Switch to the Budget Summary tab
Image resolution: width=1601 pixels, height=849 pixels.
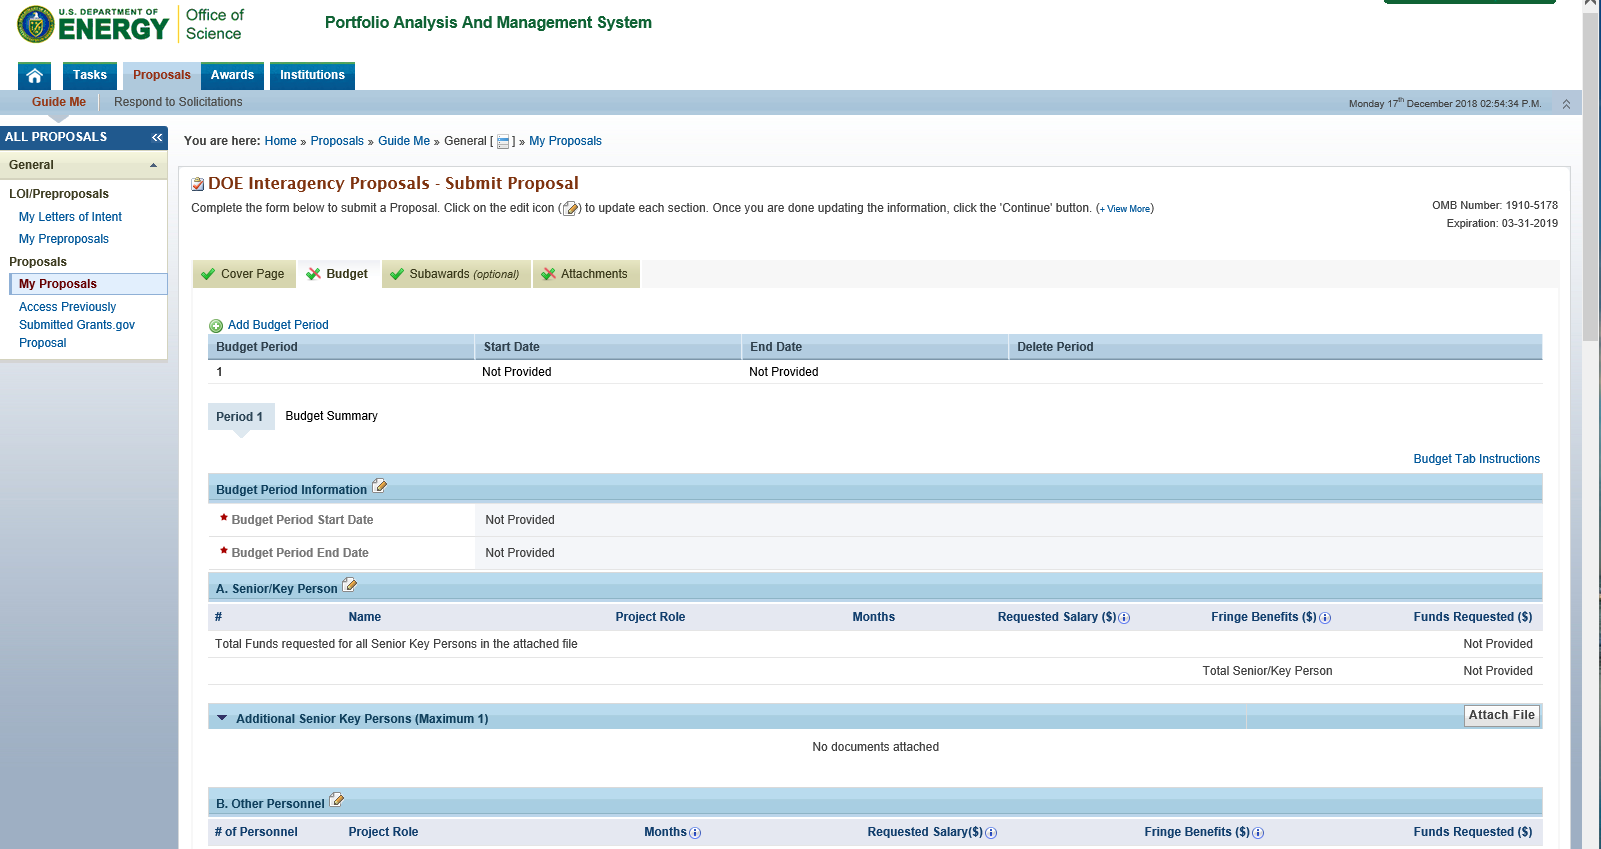(x=332, y=416)
